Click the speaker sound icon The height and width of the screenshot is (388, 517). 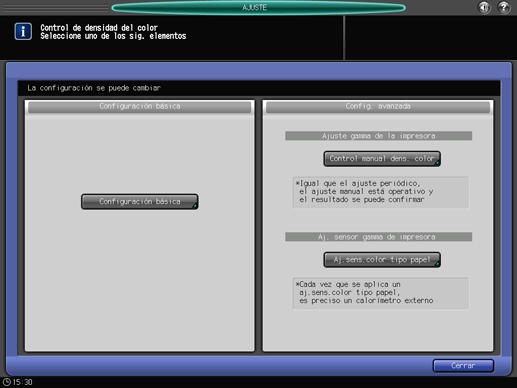pyautogui.click(x=484, y=7)
